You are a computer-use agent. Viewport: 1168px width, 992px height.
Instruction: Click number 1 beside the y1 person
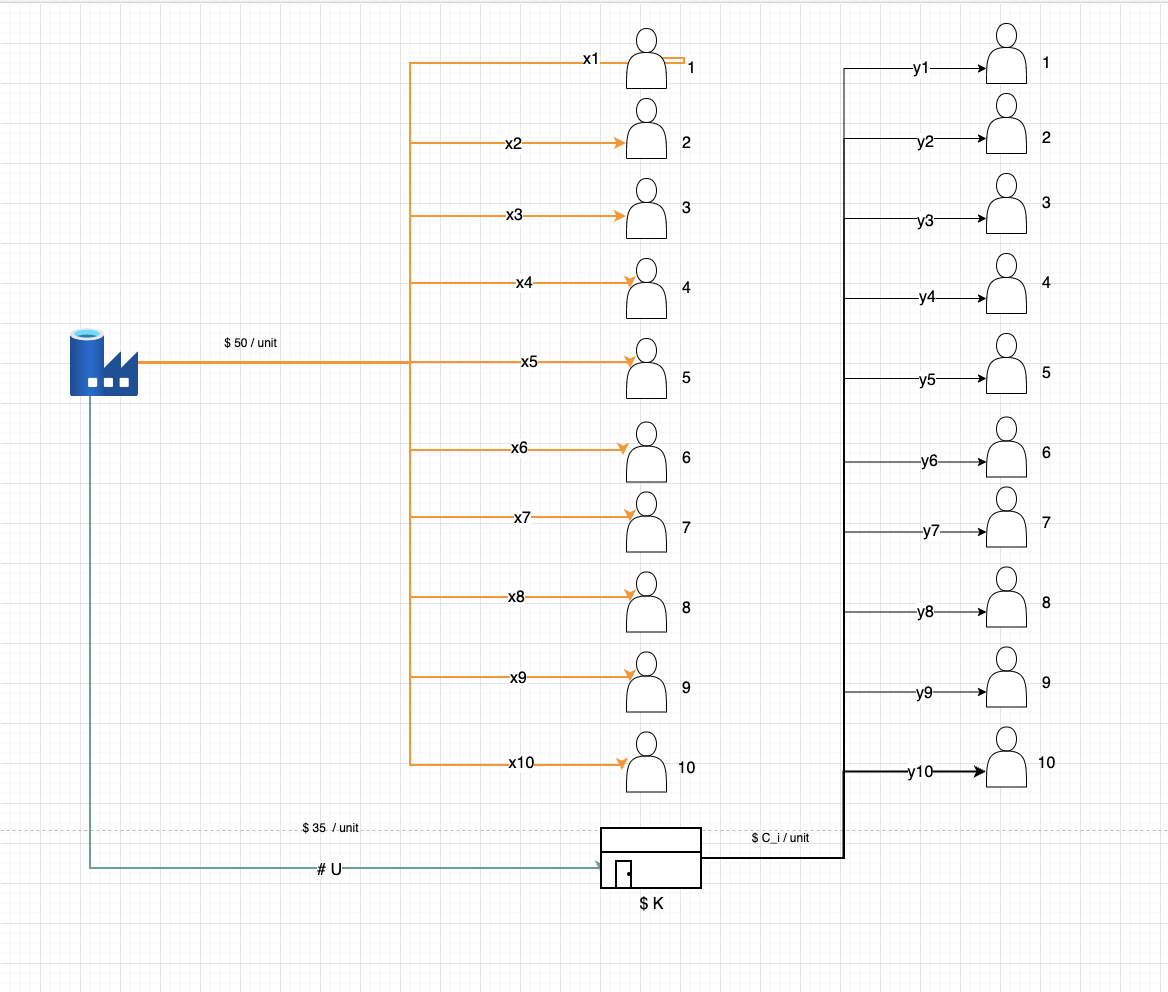click(1046, 63)
